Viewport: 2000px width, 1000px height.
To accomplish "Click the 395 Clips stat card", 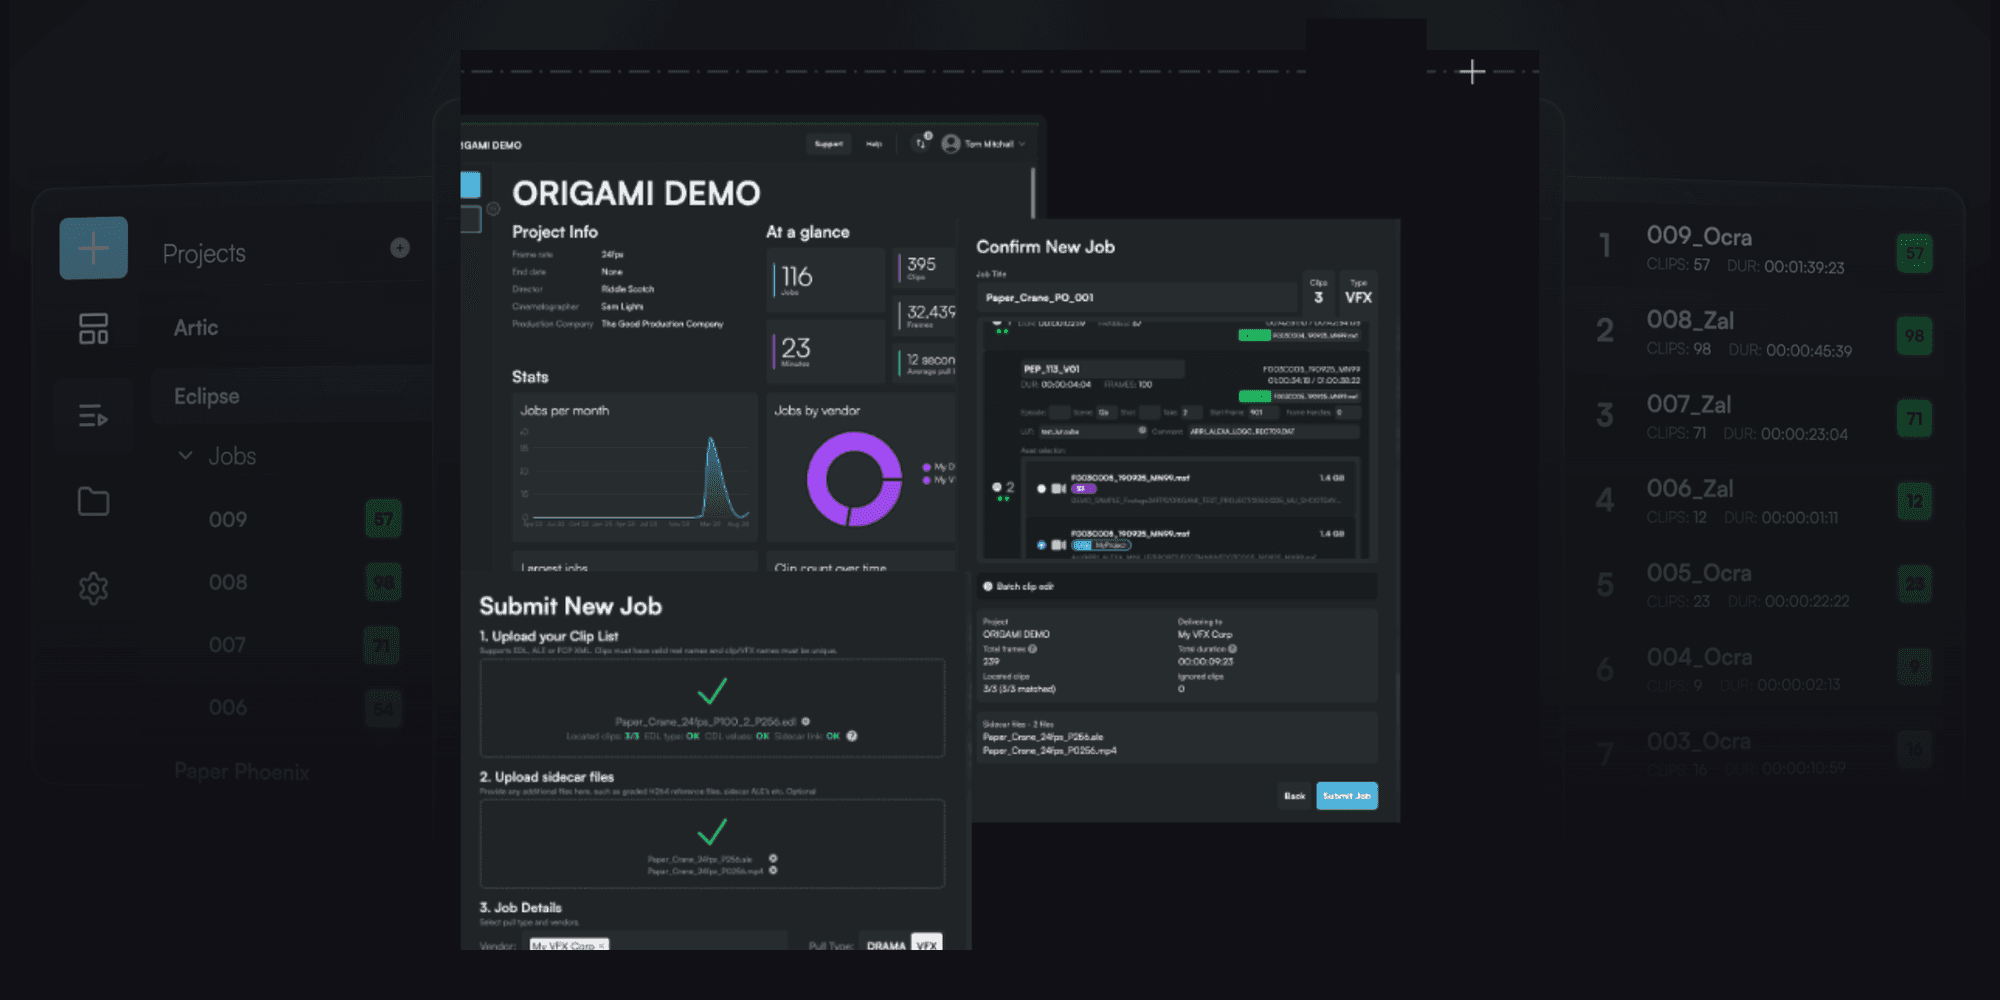I will [924, 267].
